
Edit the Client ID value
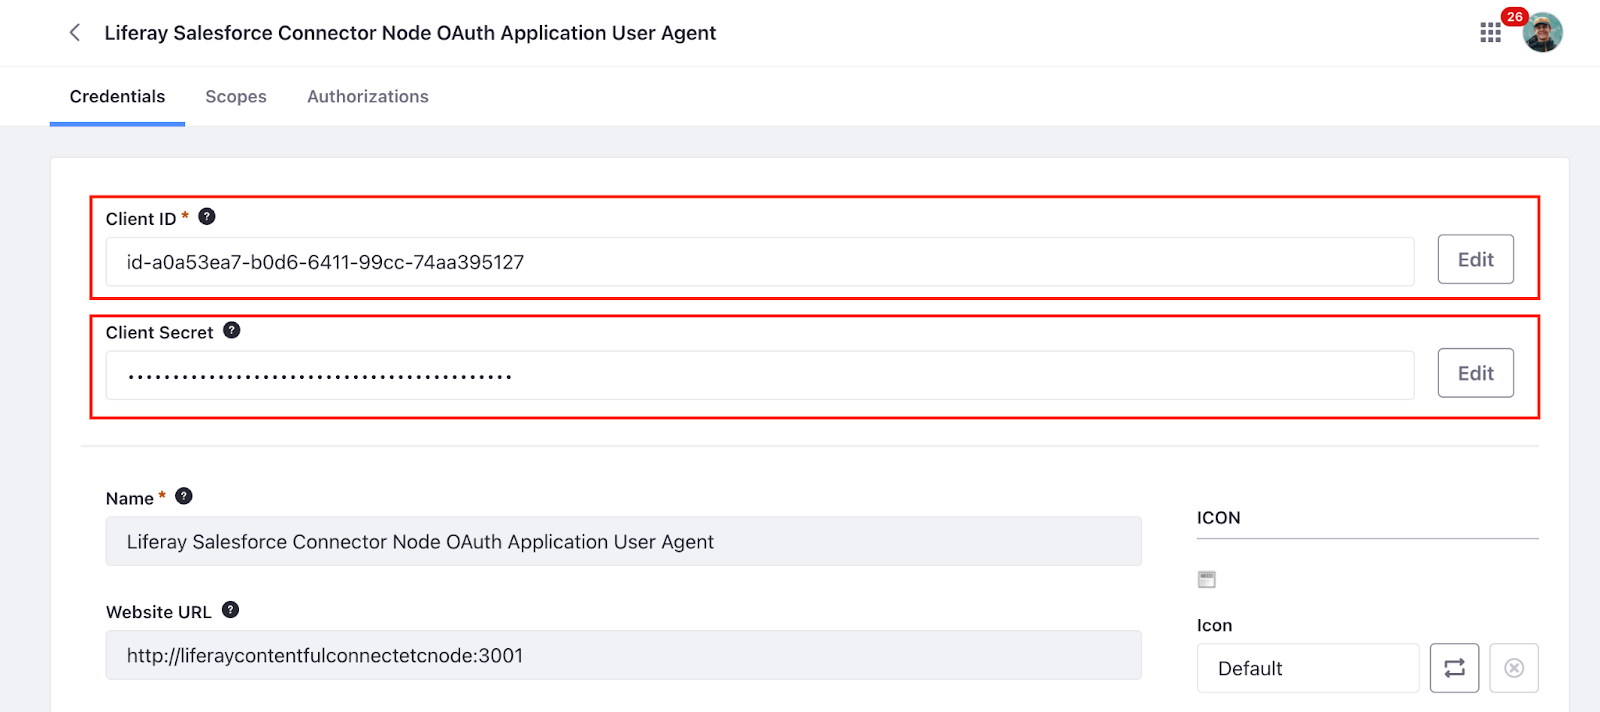coord(1475,259)
